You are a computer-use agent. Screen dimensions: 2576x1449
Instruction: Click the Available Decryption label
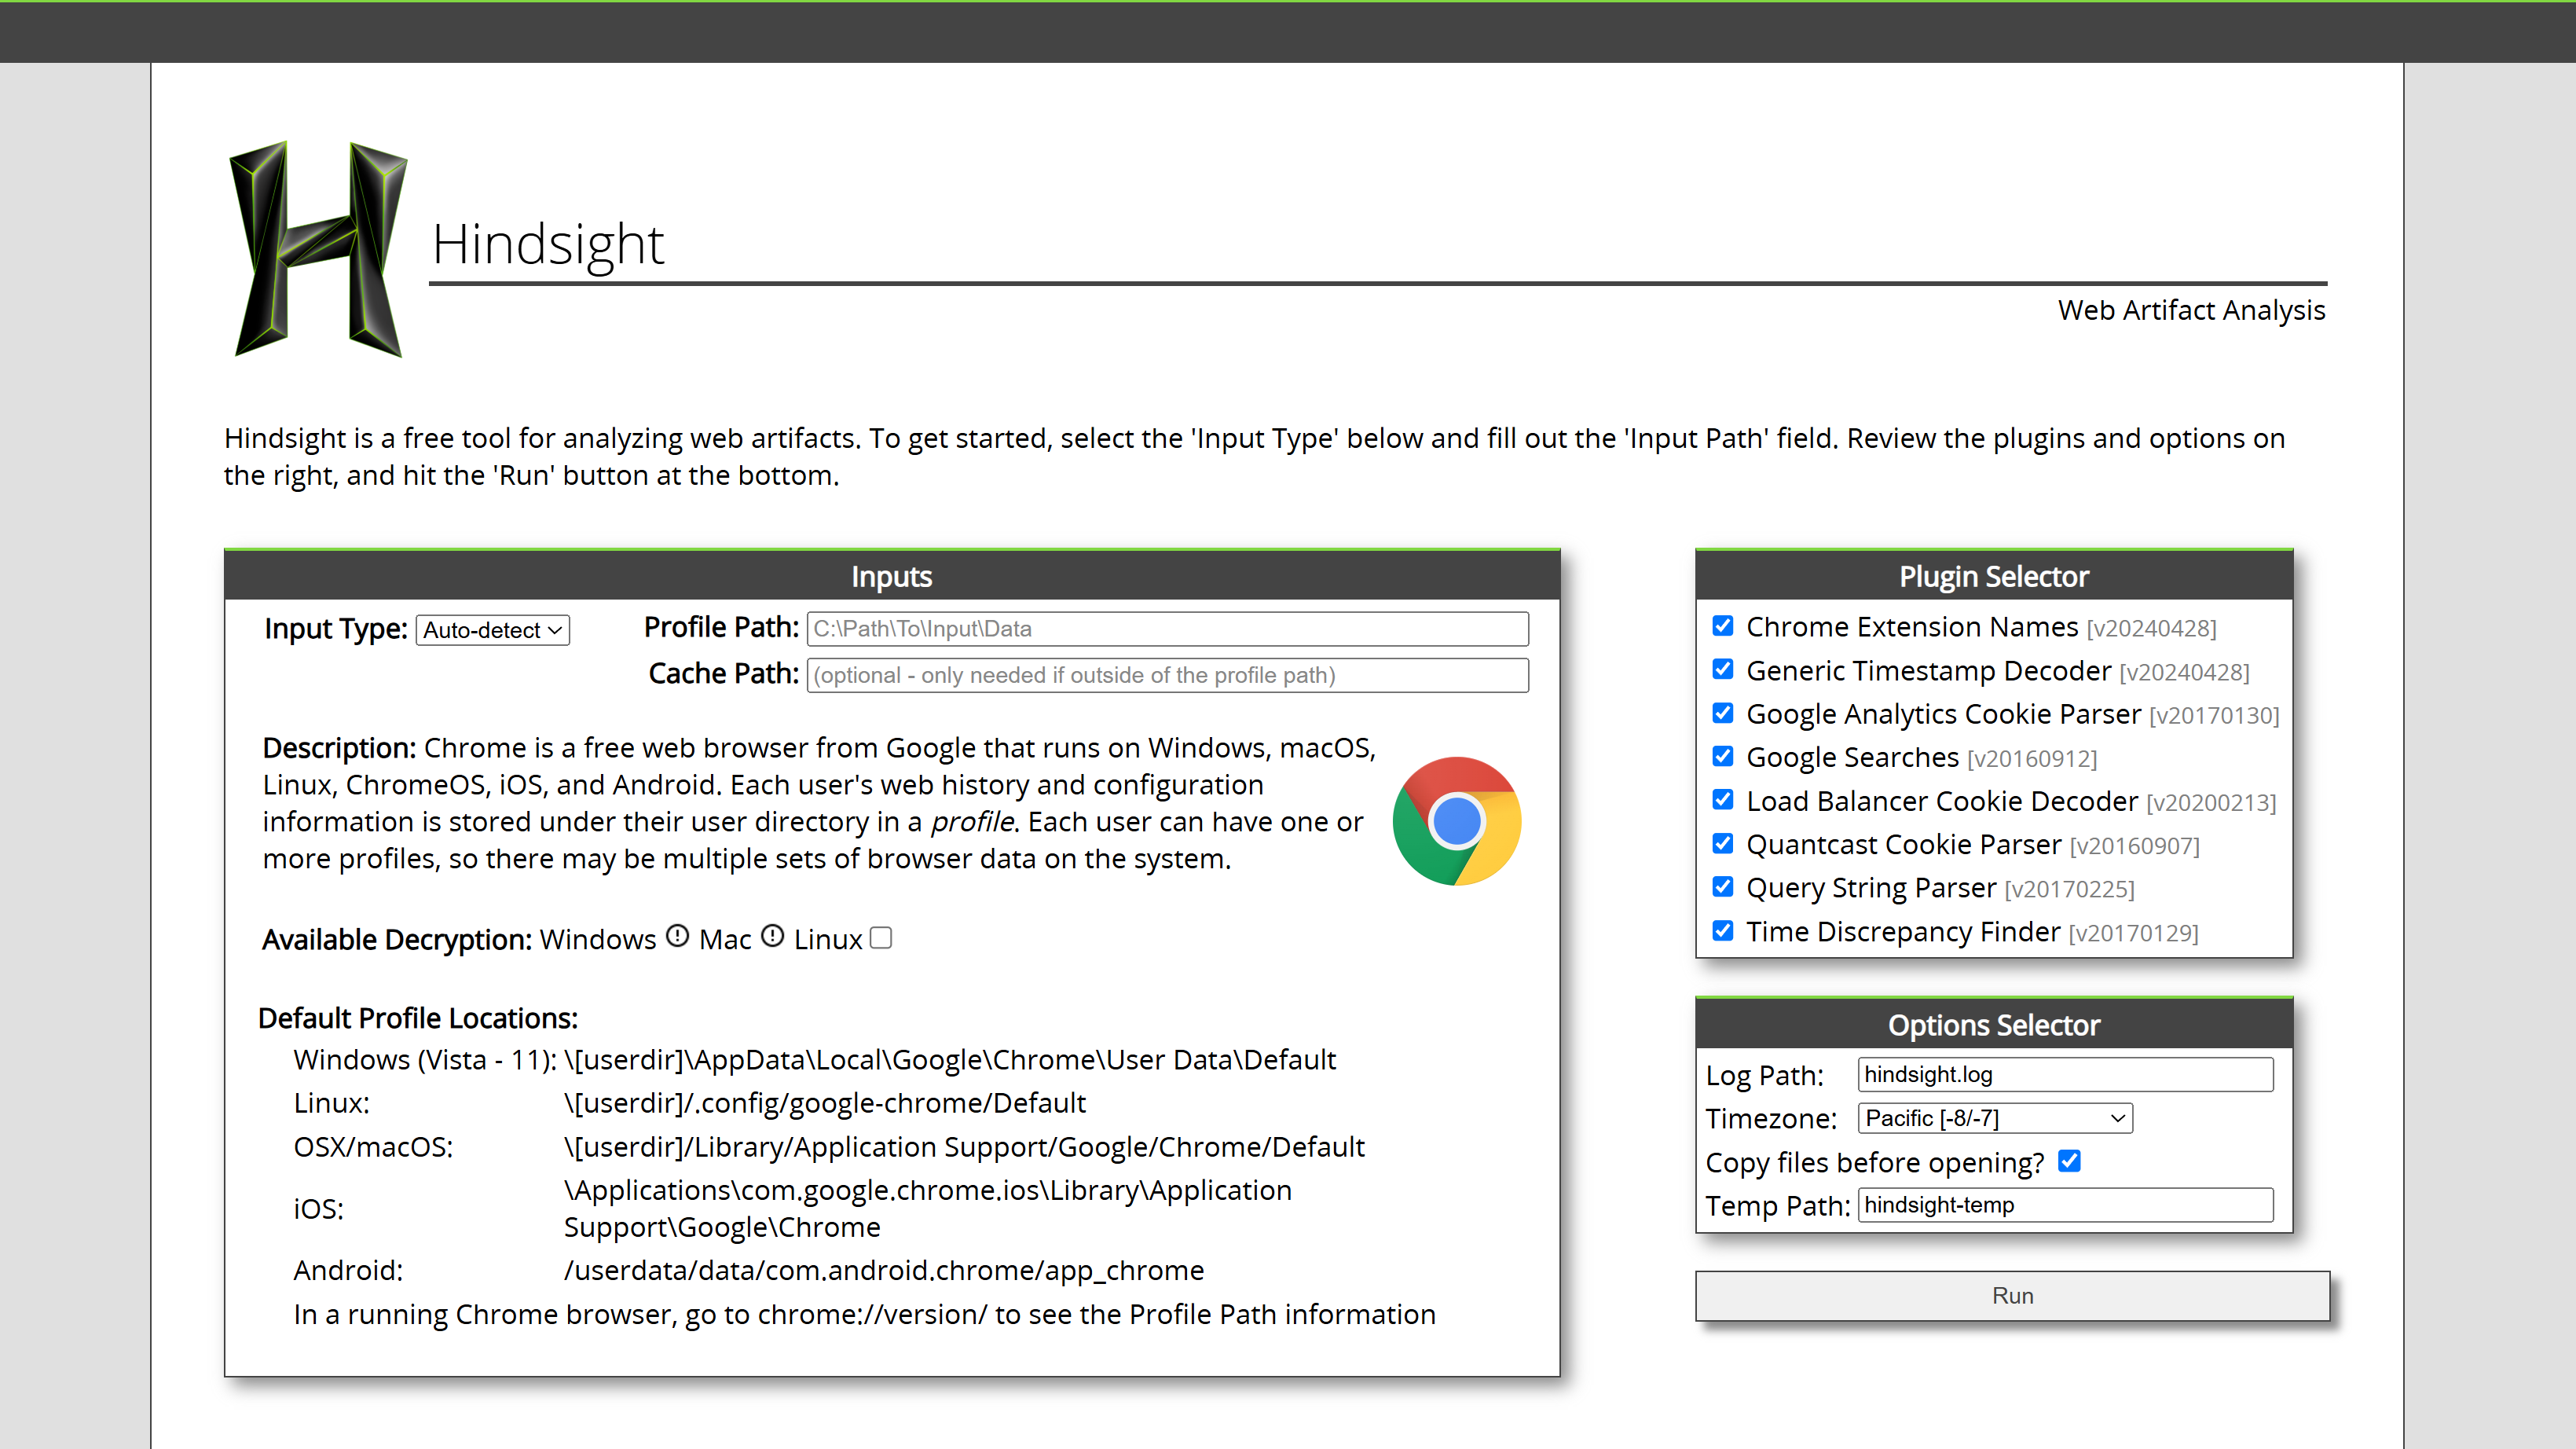pyautogui.click(x=397, y=940)
